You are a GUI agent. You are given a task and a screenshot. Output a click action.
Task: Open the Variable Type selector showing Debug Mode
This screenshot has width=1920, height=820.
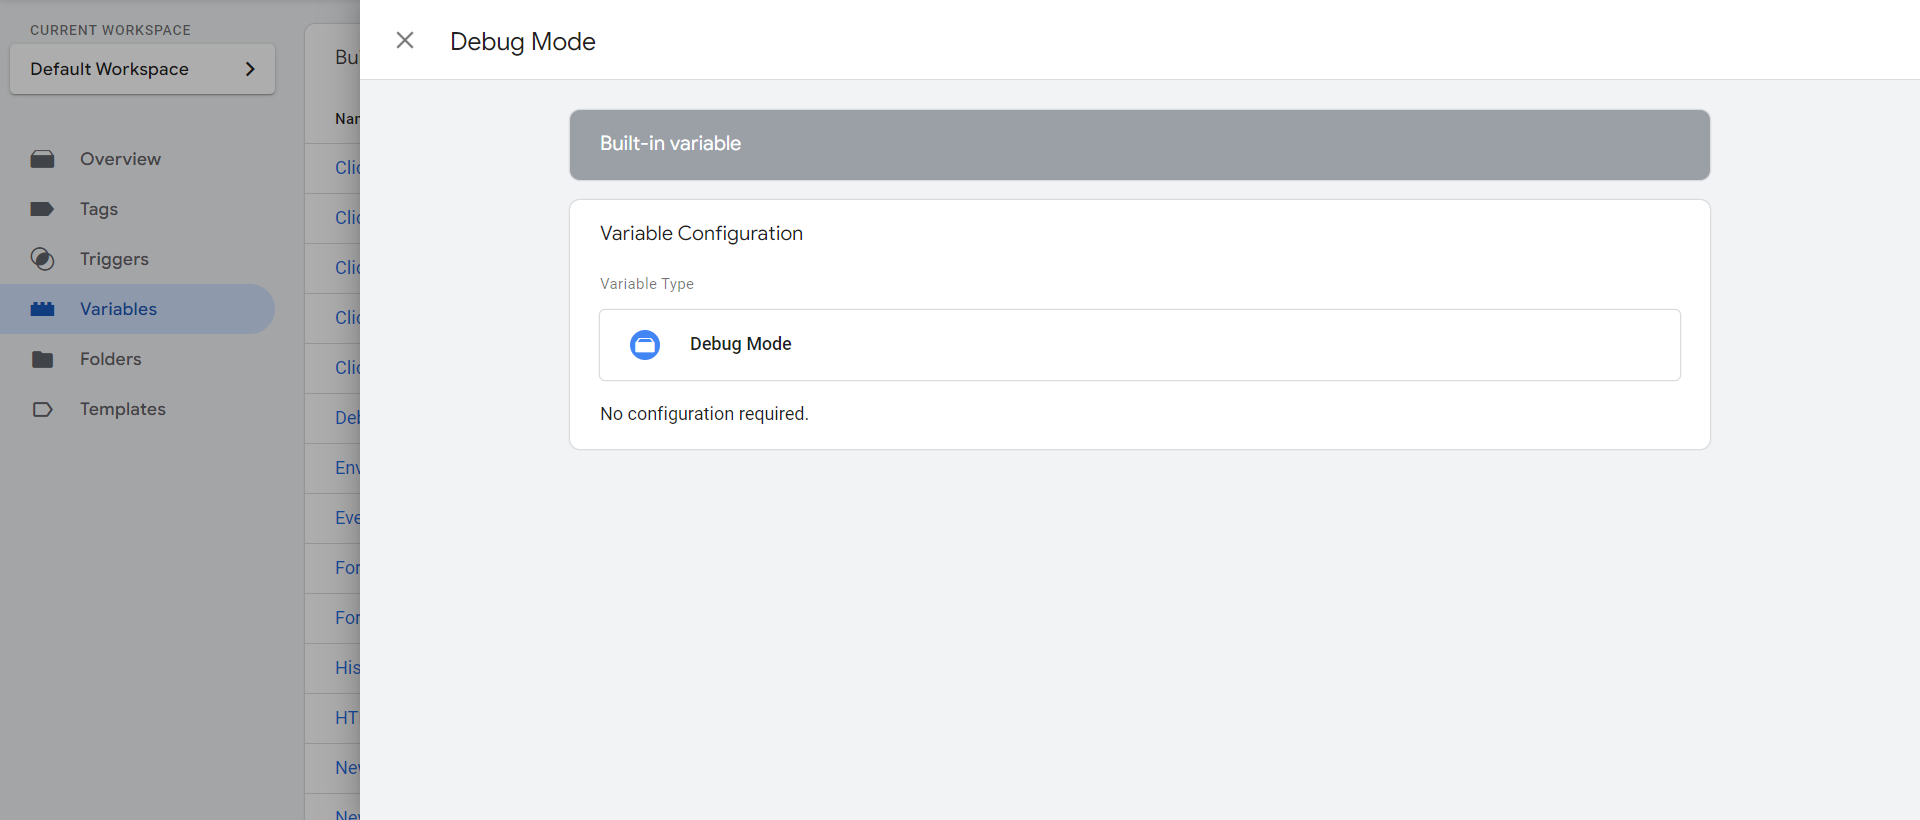[x=1139, y=344]
